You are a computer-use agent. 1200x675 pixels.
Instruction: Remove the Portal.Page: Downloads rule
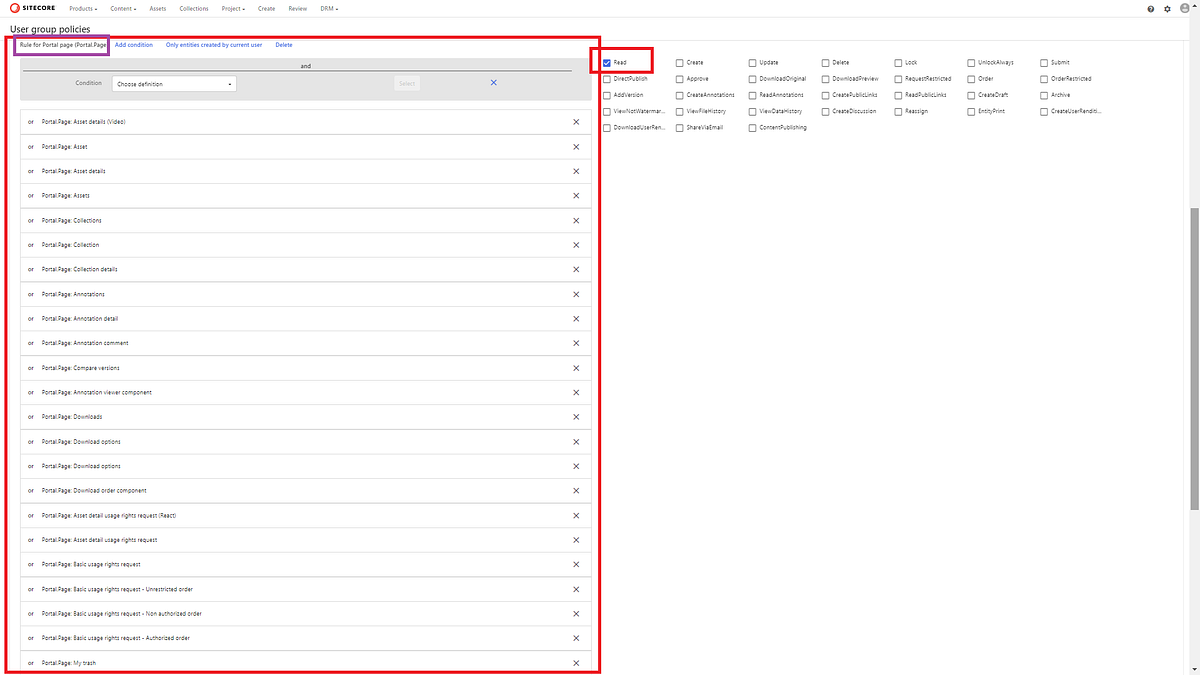coord(576,417)
